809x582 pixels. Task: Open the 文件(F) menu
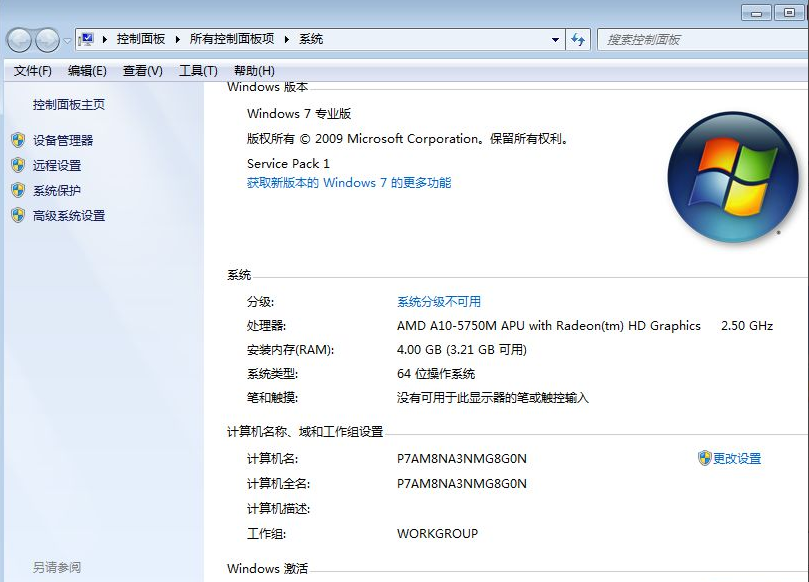click(x=33, y=71)
